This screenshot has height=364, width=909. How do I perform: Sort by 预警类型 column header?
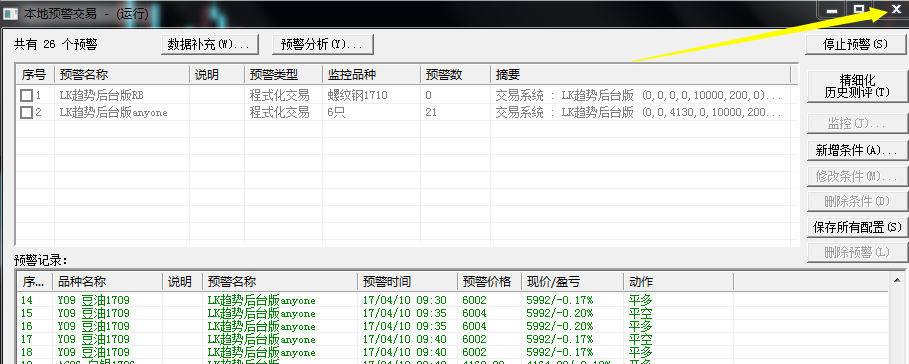(x=283, y=75)
